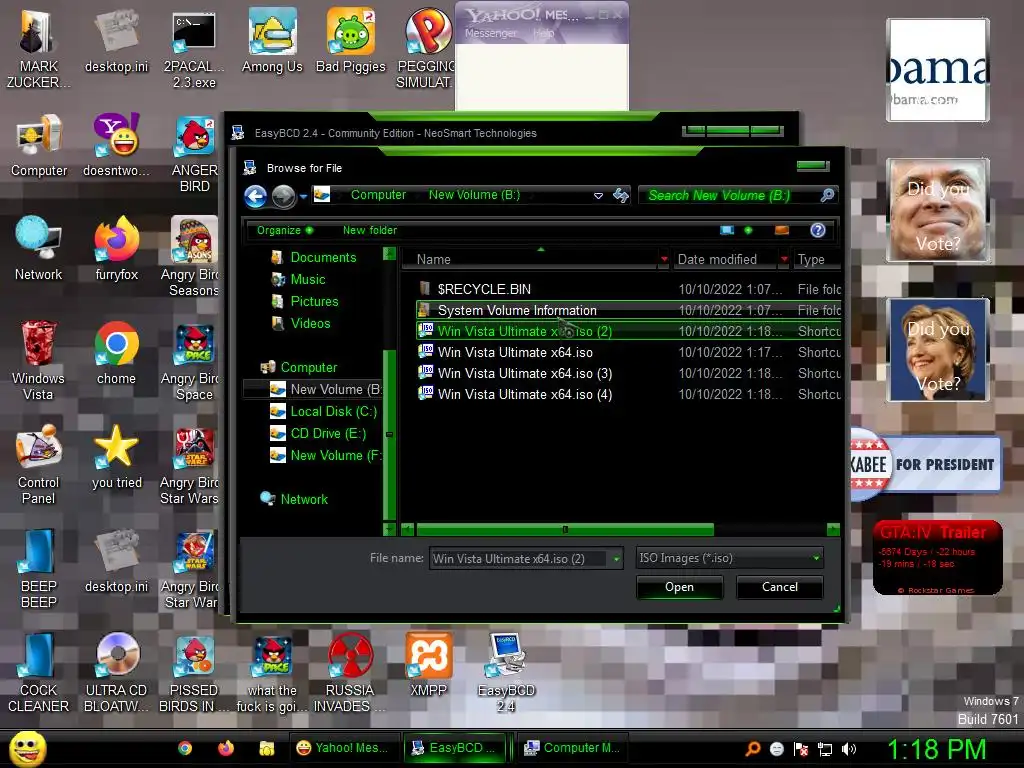Image resolution: width=1024 pixels, height=768 pixels.
Task: Click the Forward arrow in Browse dialog
Action: pyautogui.click(x=283, y=196)
